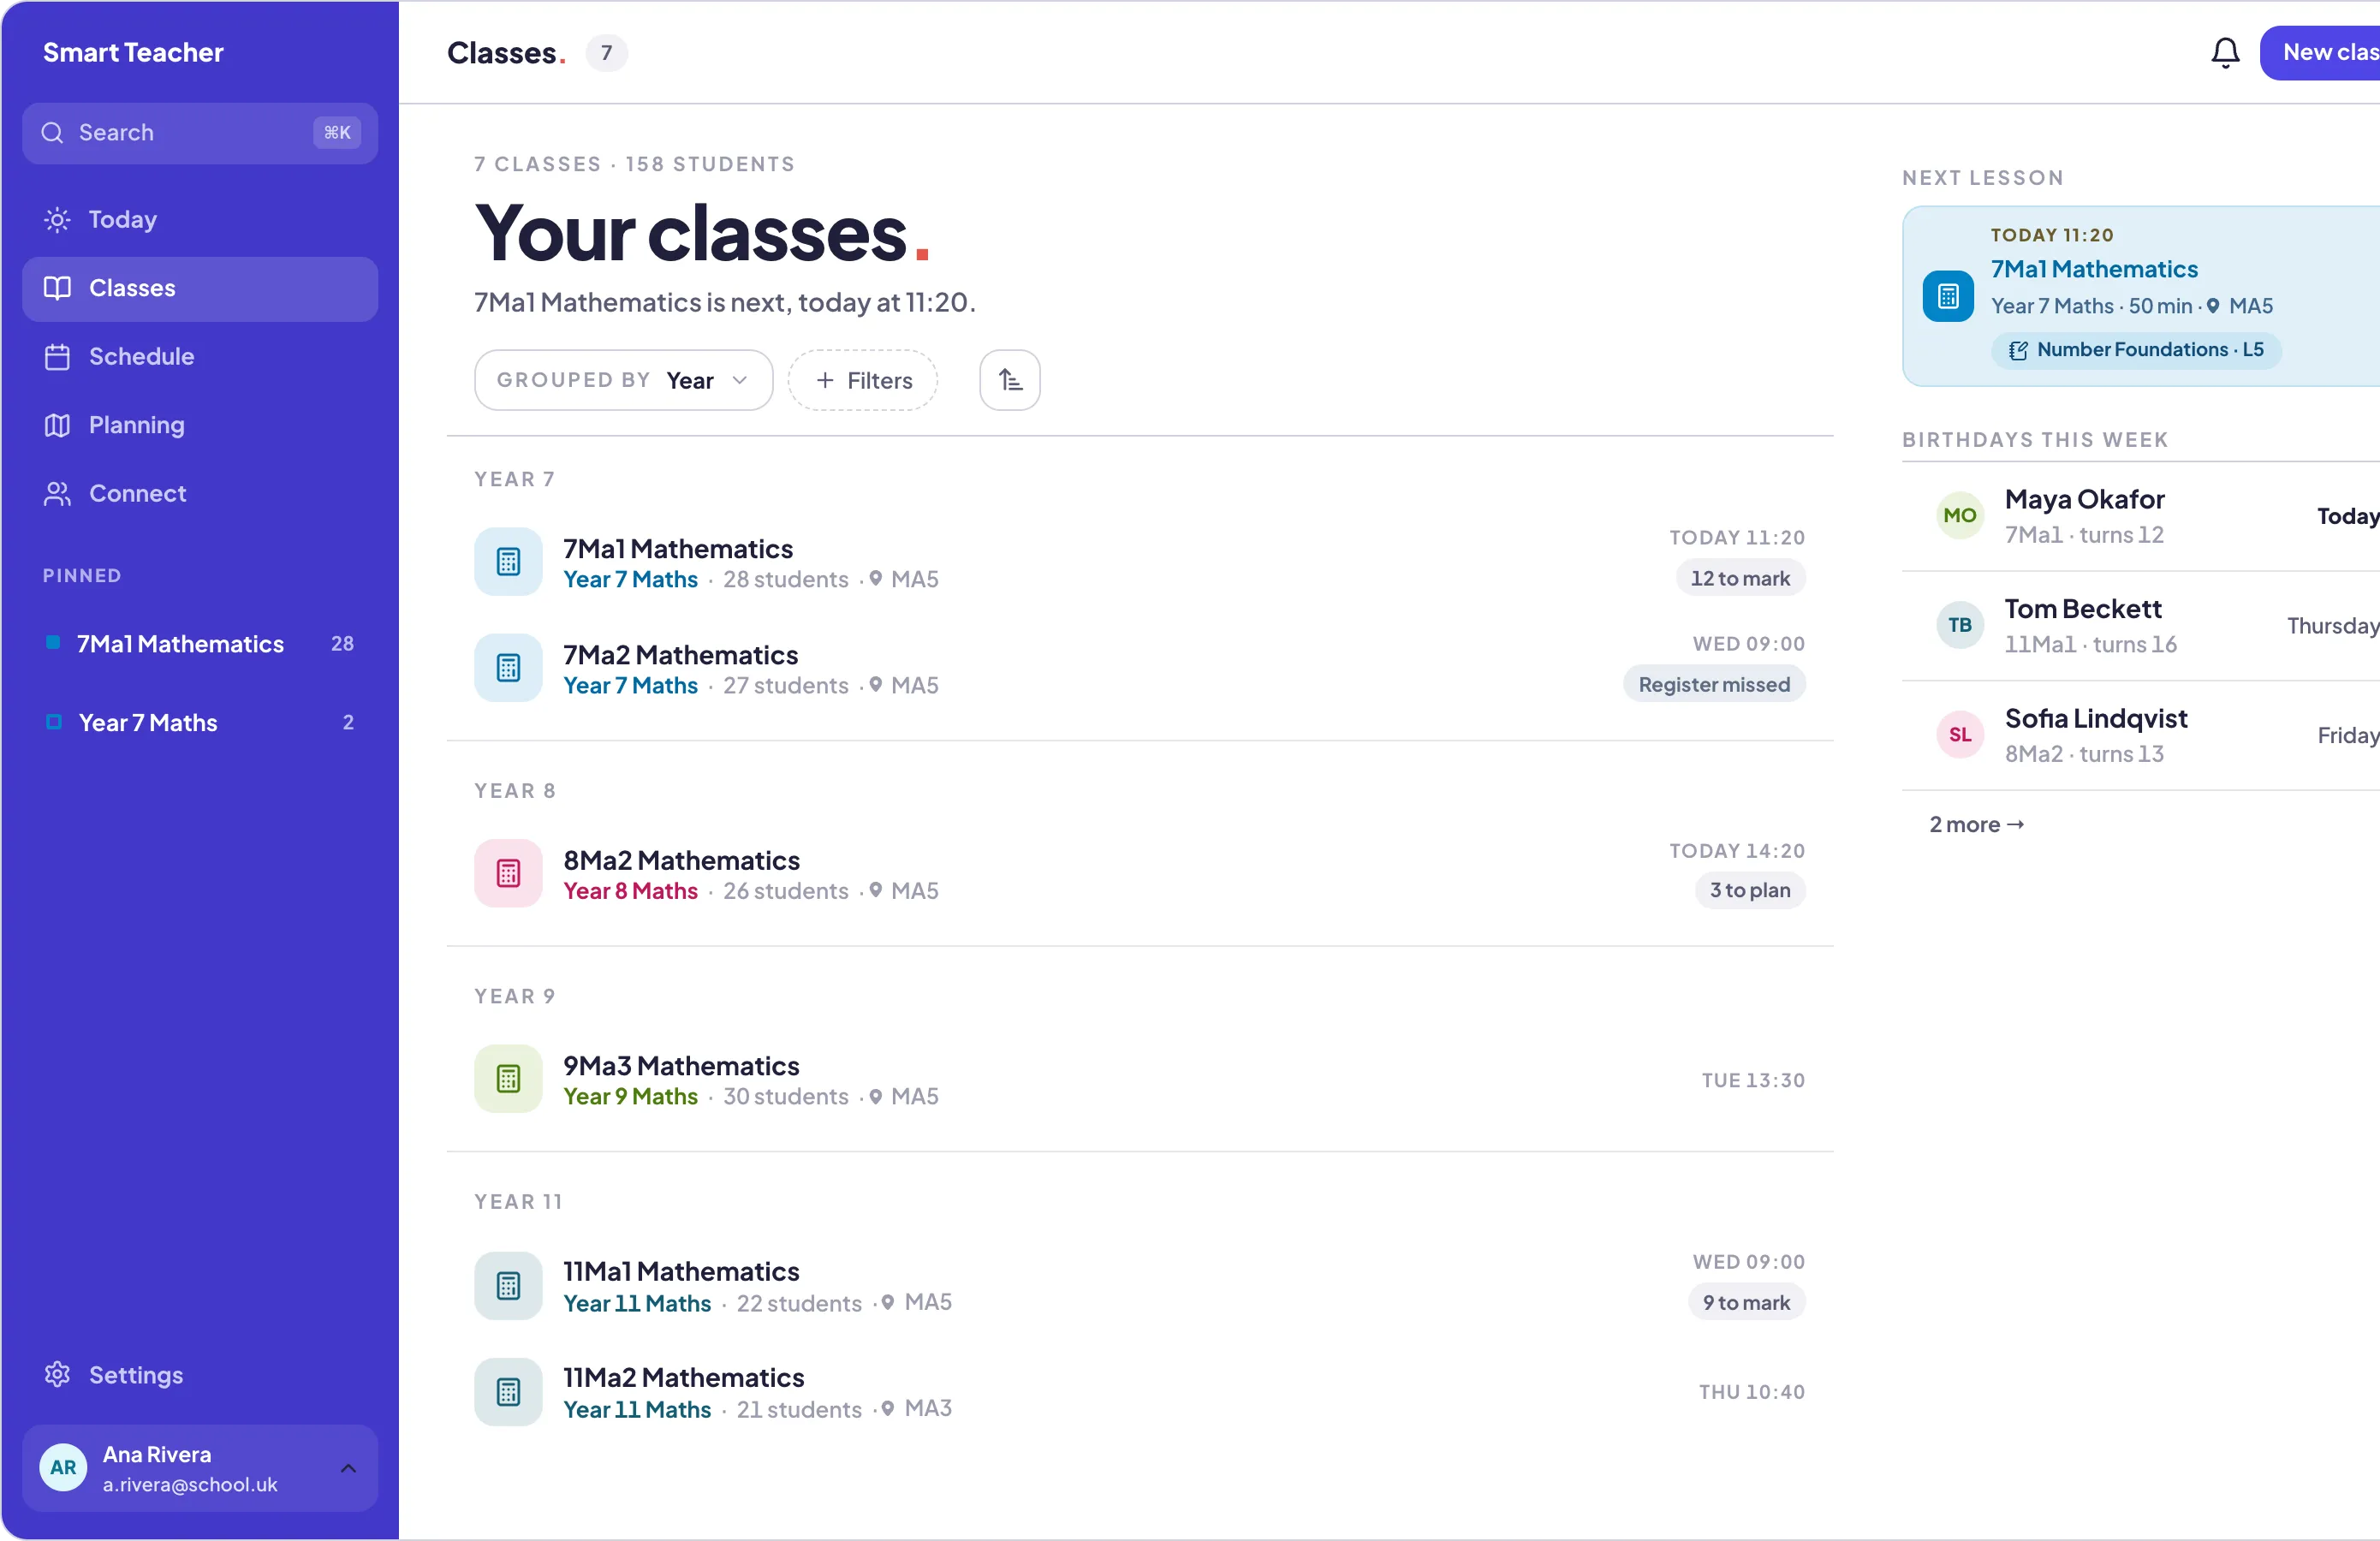2380x1541 pixels.
Task: Click Maya Okafor's MO avatar
Action: point(1959,515)
